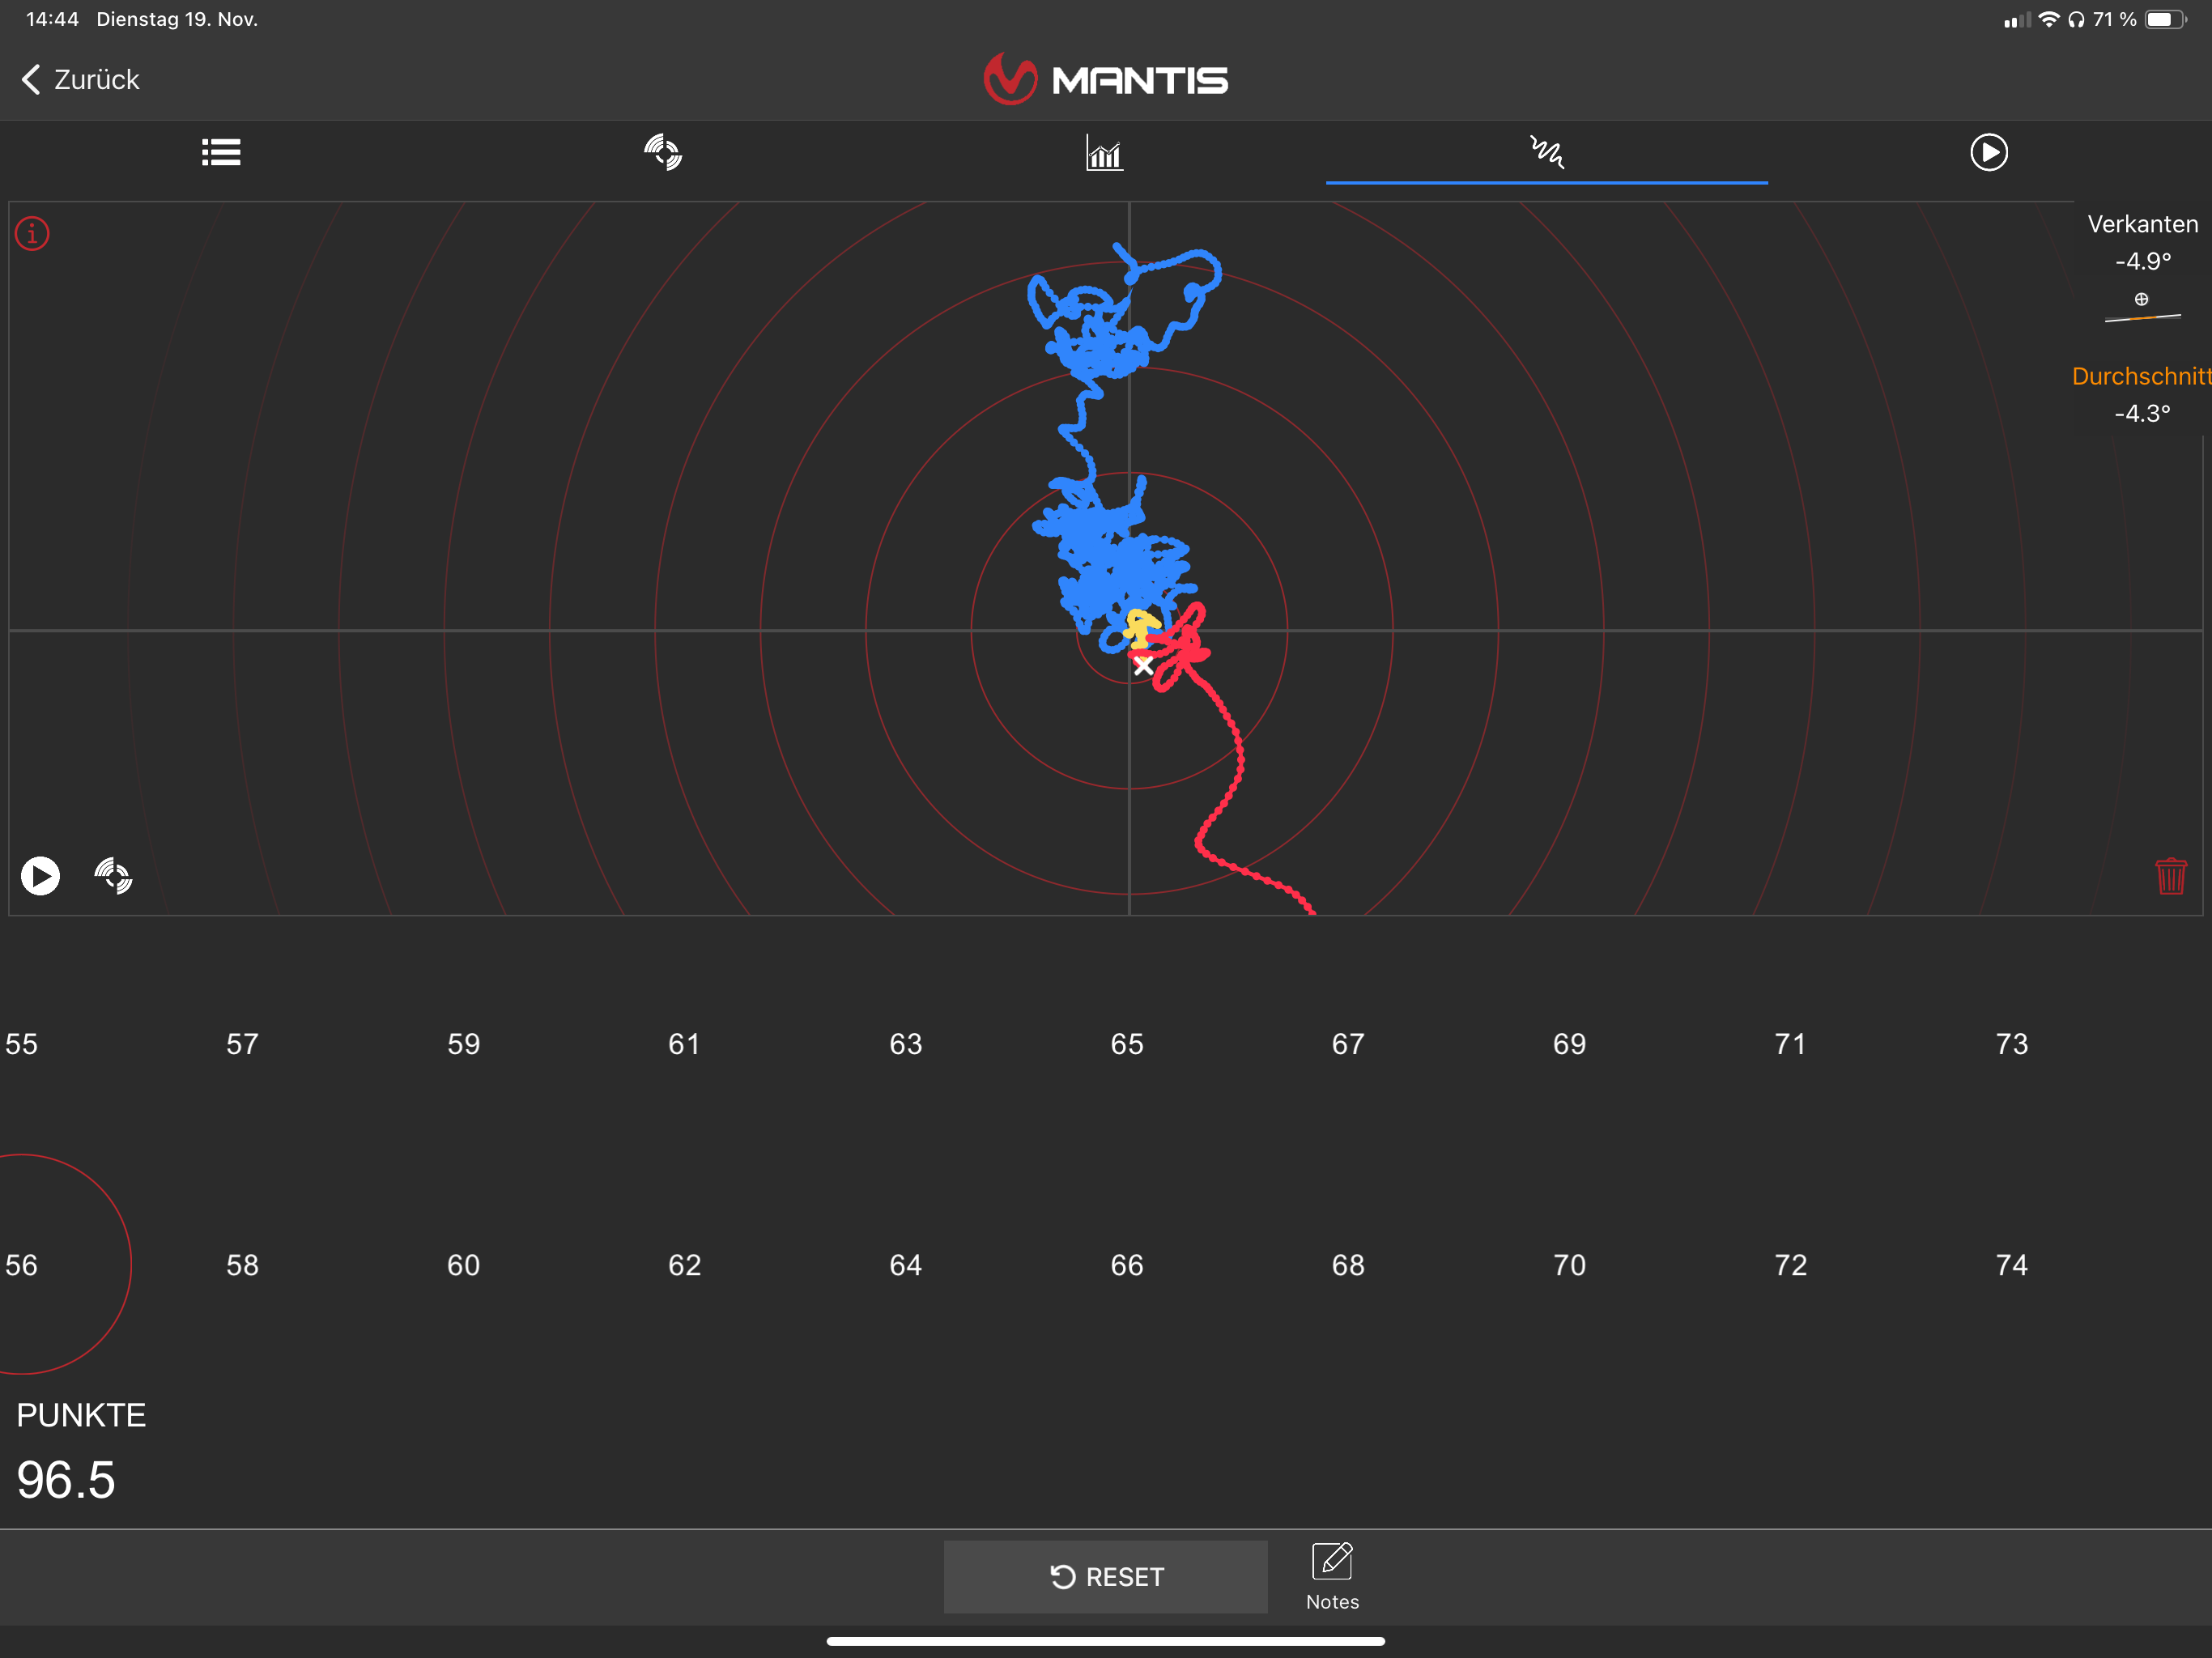
Task: Open the Notes editor icon
Action: (1332, 1562)
